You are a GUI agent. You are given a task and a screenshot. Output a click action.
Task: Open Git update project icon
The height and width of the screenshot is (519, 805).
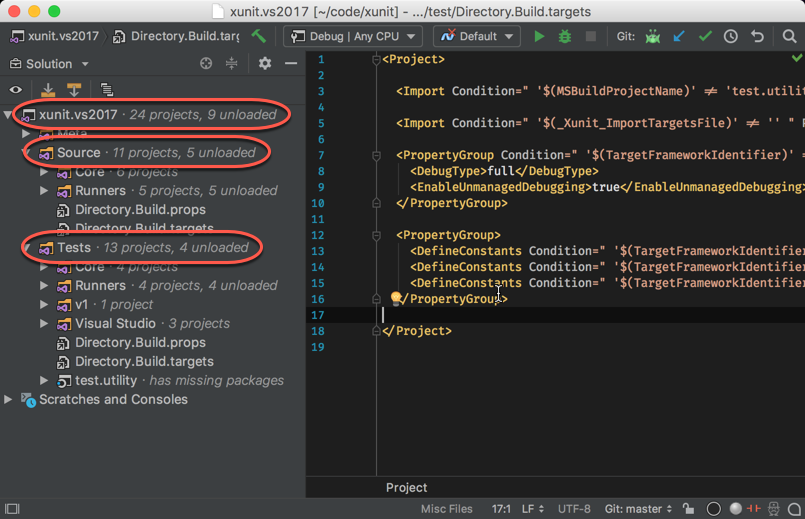click(653, 36)
